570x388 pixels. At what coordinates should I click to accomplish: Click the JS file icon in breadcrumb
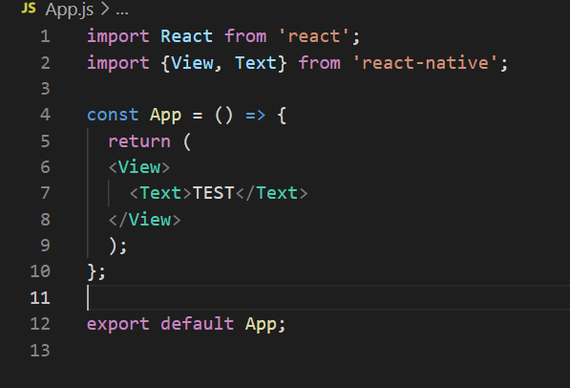[x=28, y=8]
